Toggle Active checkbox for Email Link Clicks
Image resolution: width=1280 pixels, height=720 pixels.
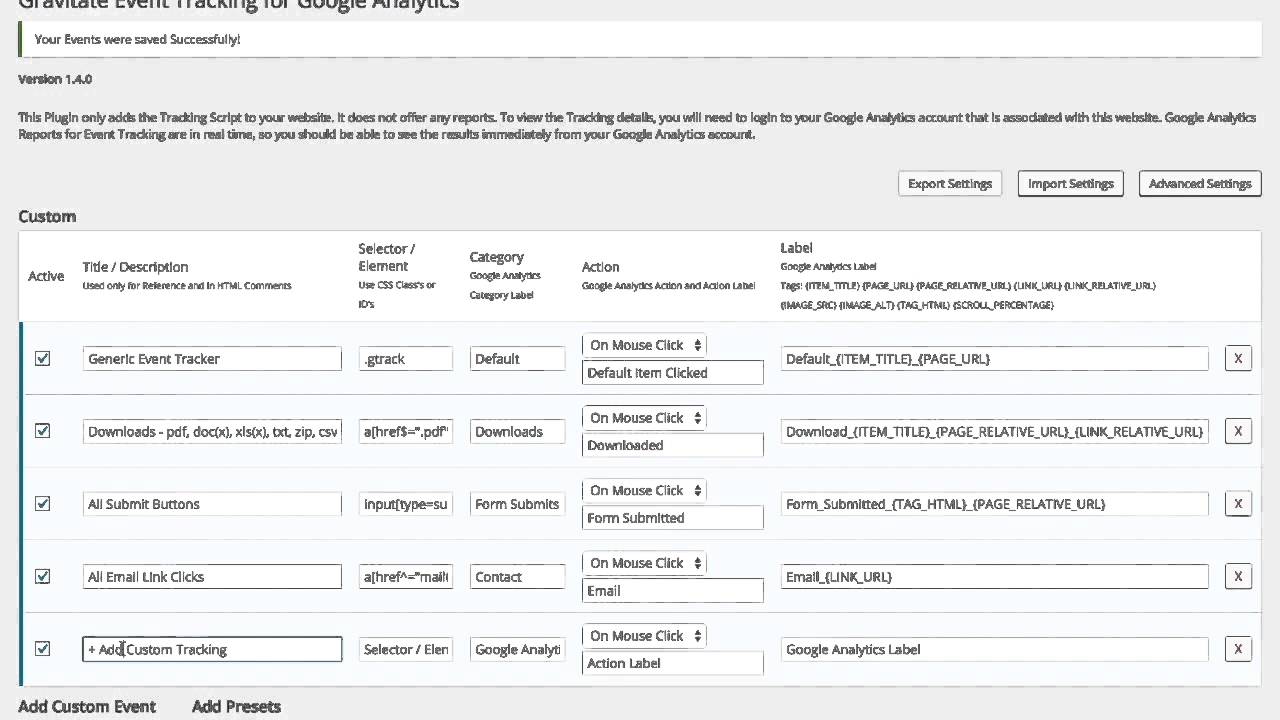[43, 576]
